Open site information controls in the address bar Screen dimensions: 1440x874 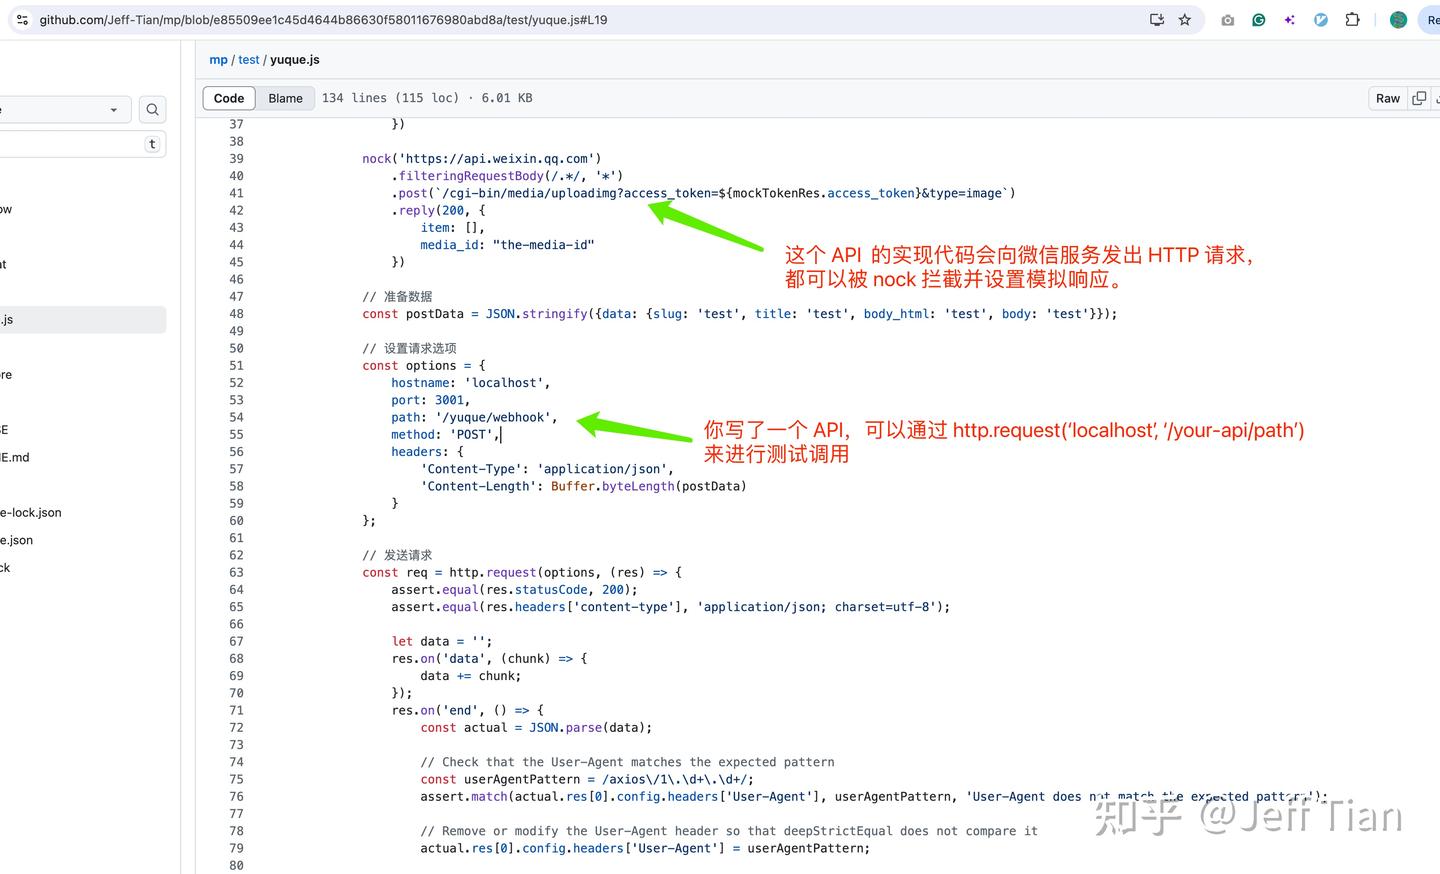(21, 19)
